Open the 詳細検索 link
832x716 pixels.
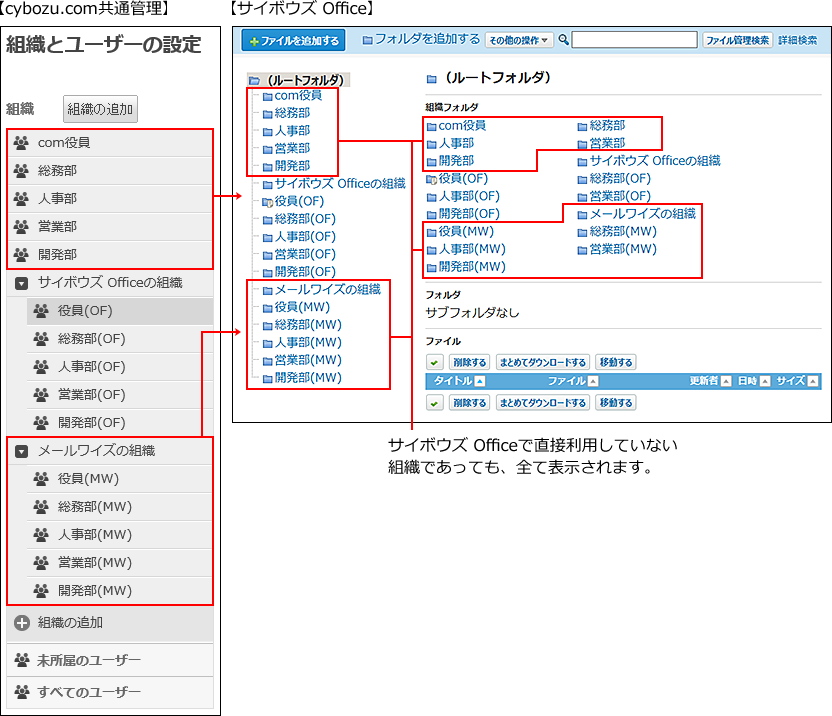tap(798, 40)
